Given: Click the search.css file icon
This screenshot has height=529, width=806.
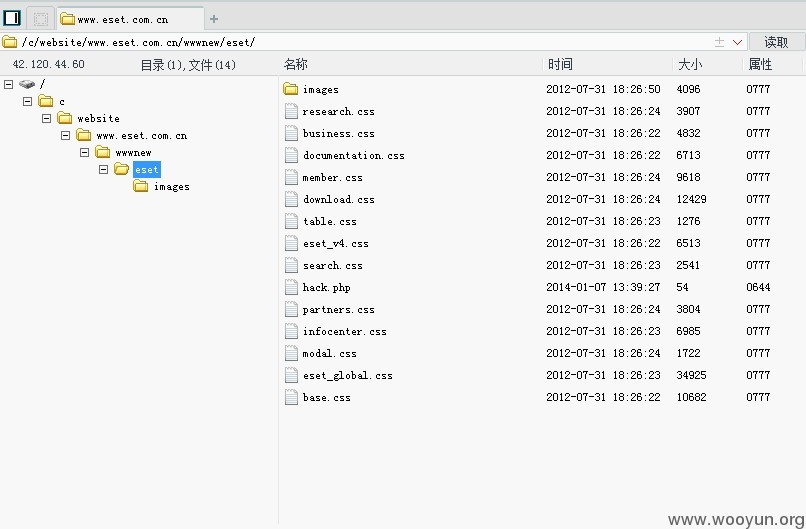Looking at the screenshot, I should [291, 265].
